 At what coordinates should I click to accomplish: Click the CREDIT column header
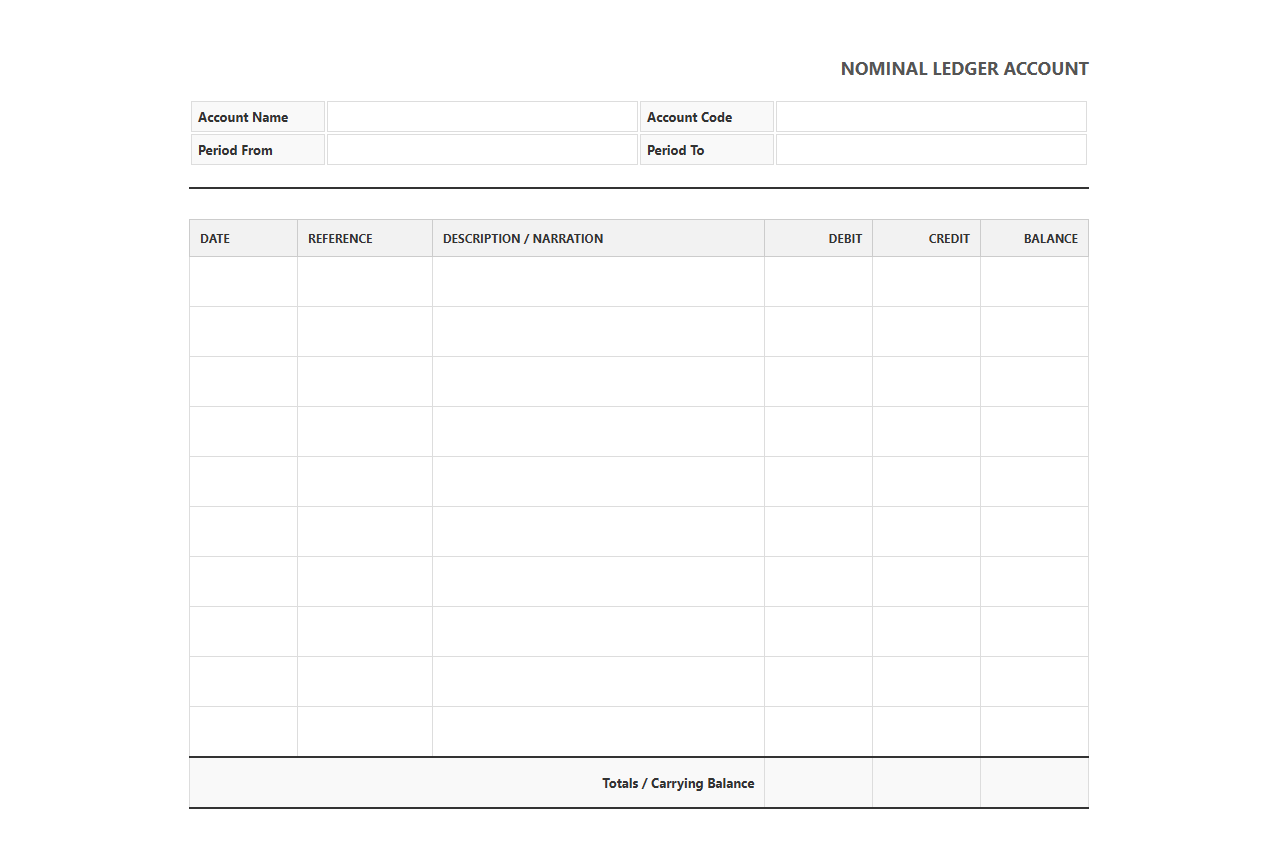tap(927, 238)
